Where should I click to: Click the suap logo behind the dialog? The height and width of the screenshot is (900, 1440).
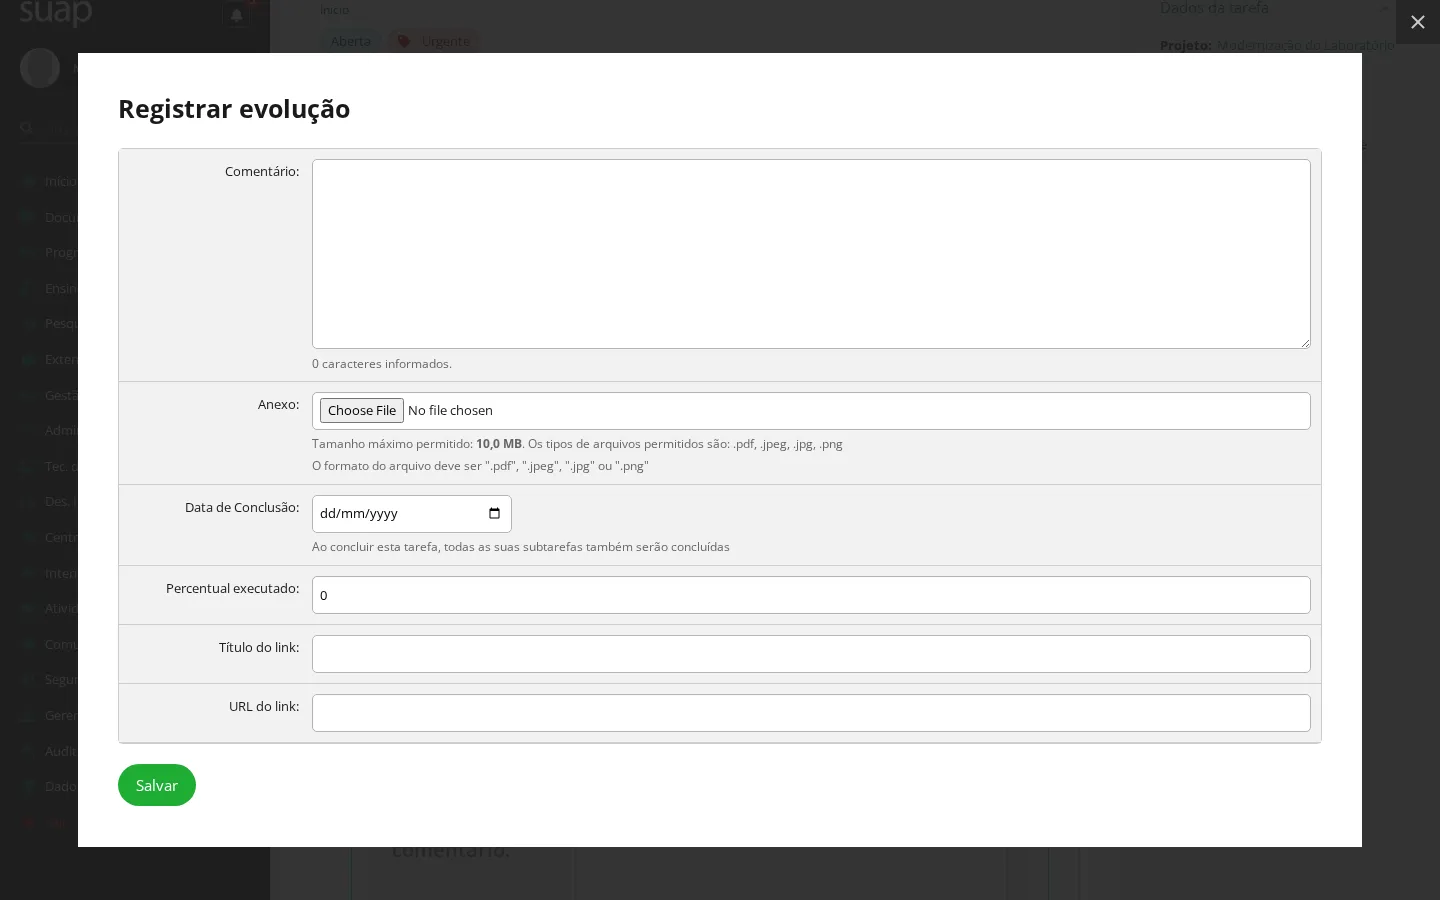click(56, 14)
